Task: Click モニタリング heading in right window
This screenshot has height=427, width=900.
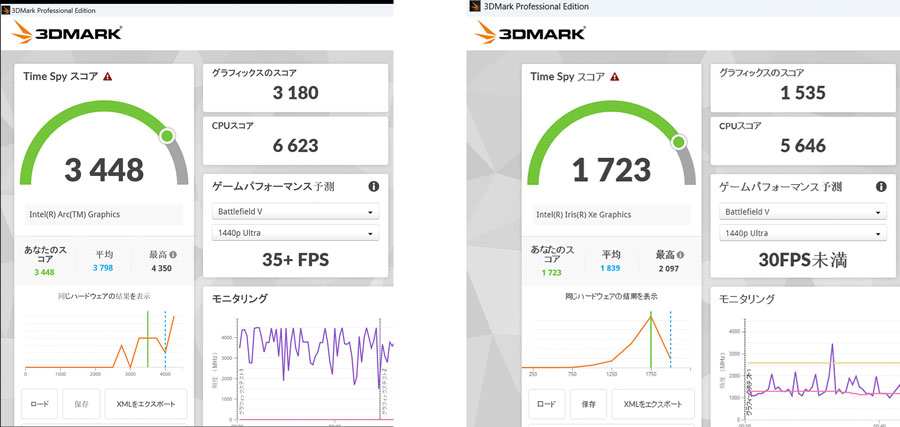Action: click(x=747, y=298)
